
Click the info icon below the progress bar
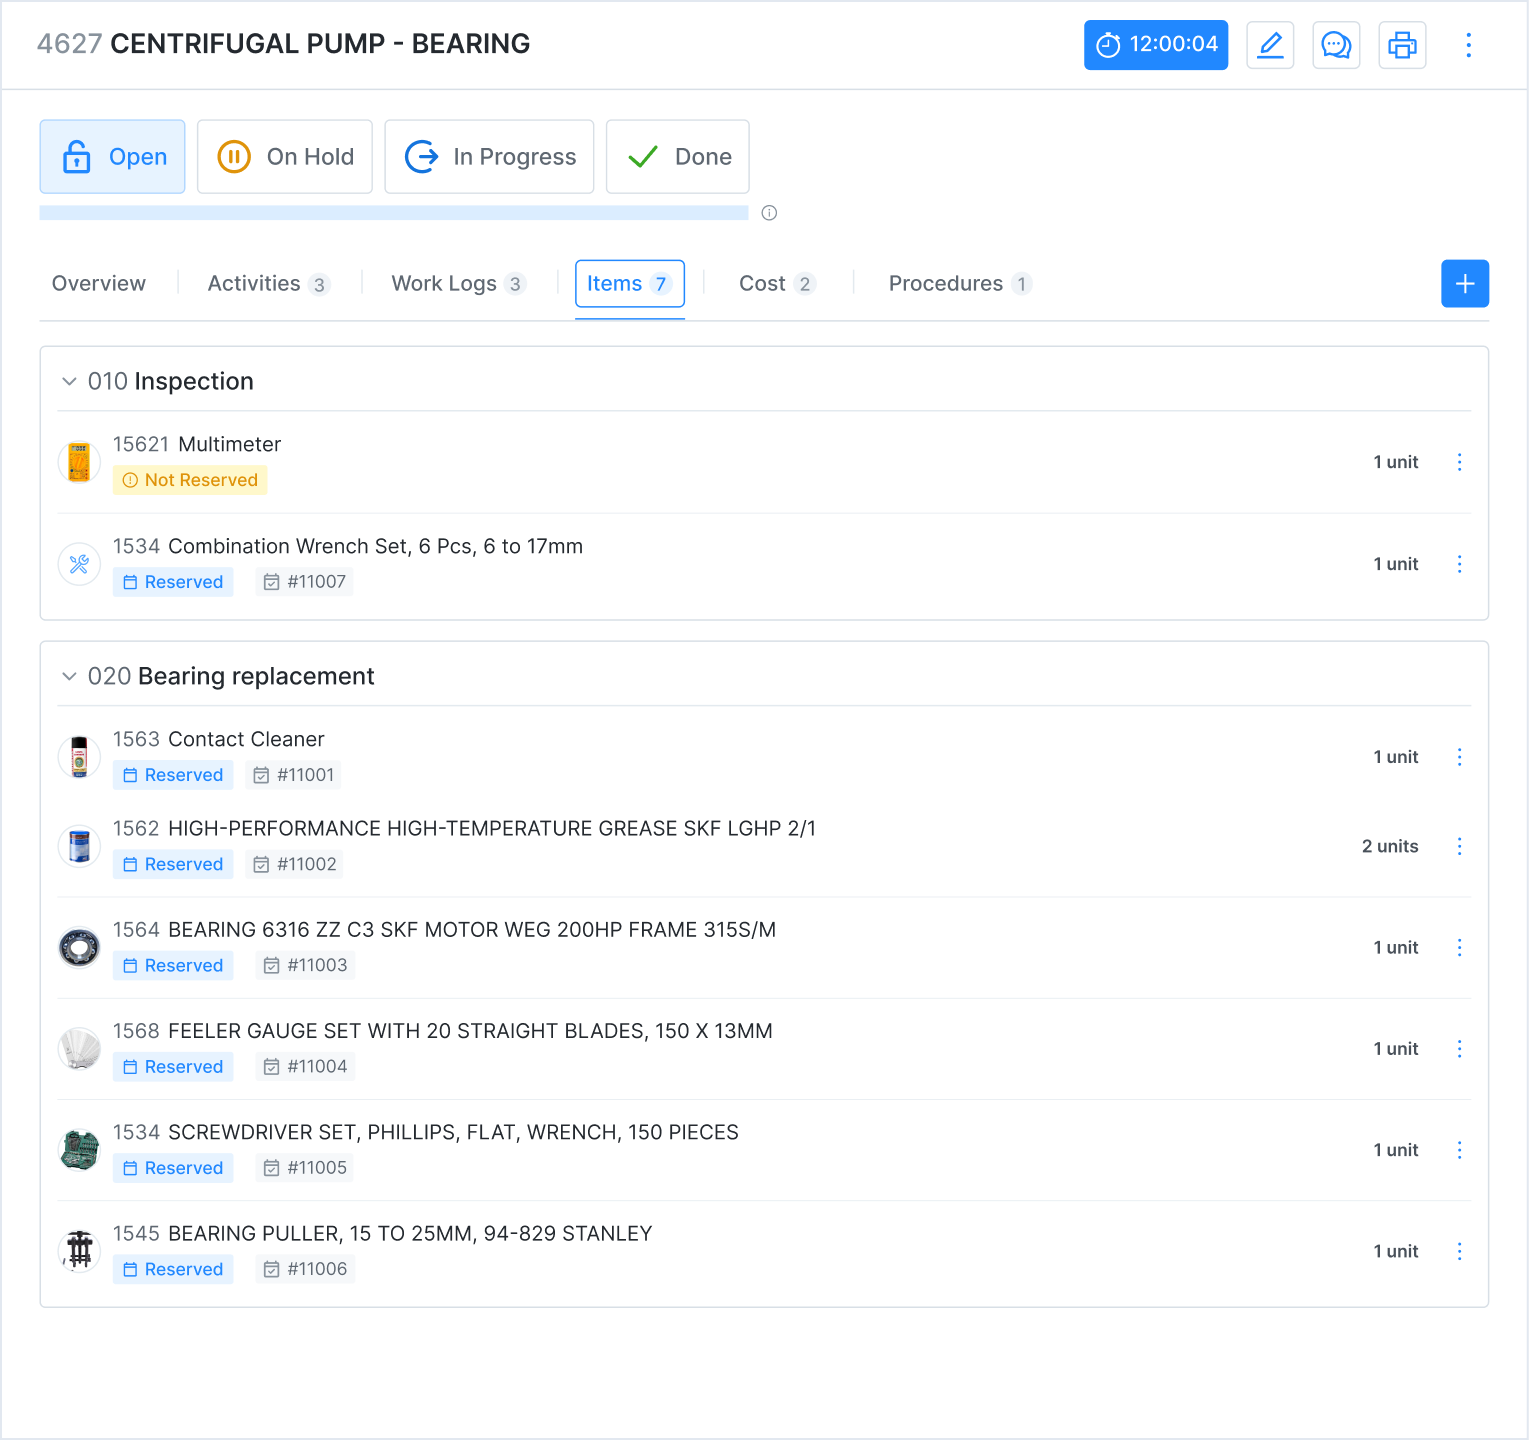(768, 212)
